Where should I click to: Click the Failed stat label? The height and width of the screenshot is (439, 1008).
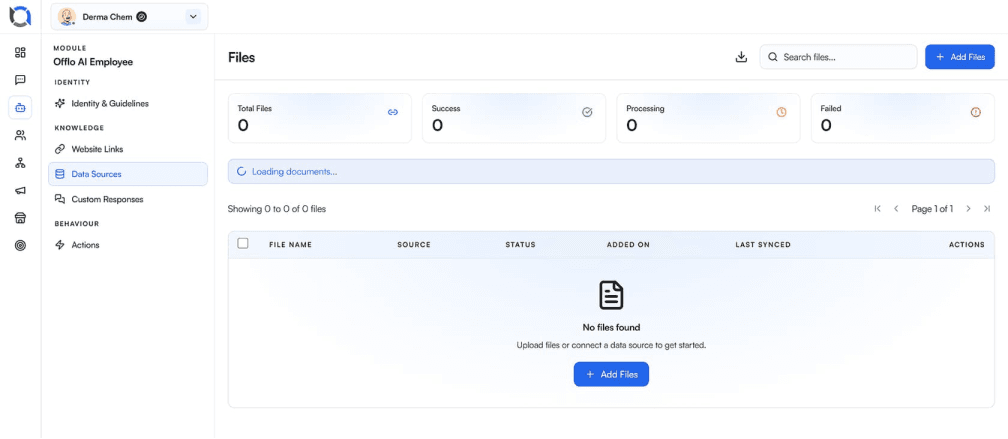(x=831, y=109)
